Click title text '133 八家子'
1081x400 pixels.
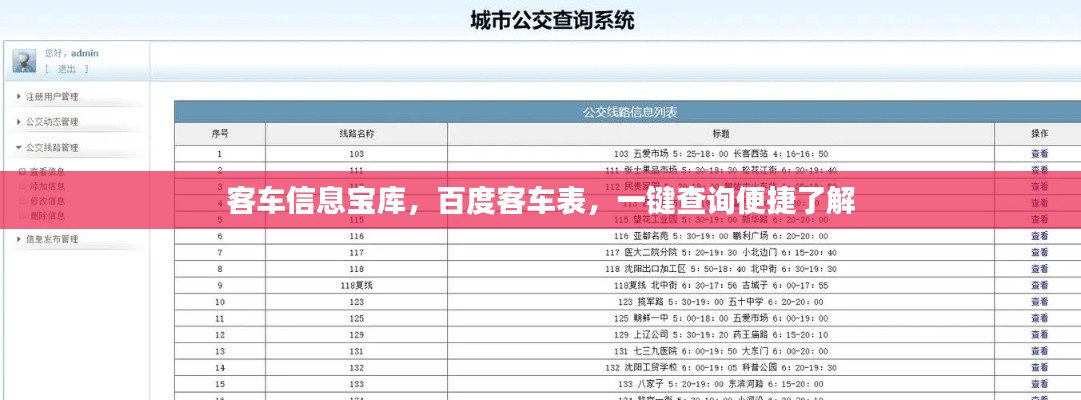tap(639, 384)
